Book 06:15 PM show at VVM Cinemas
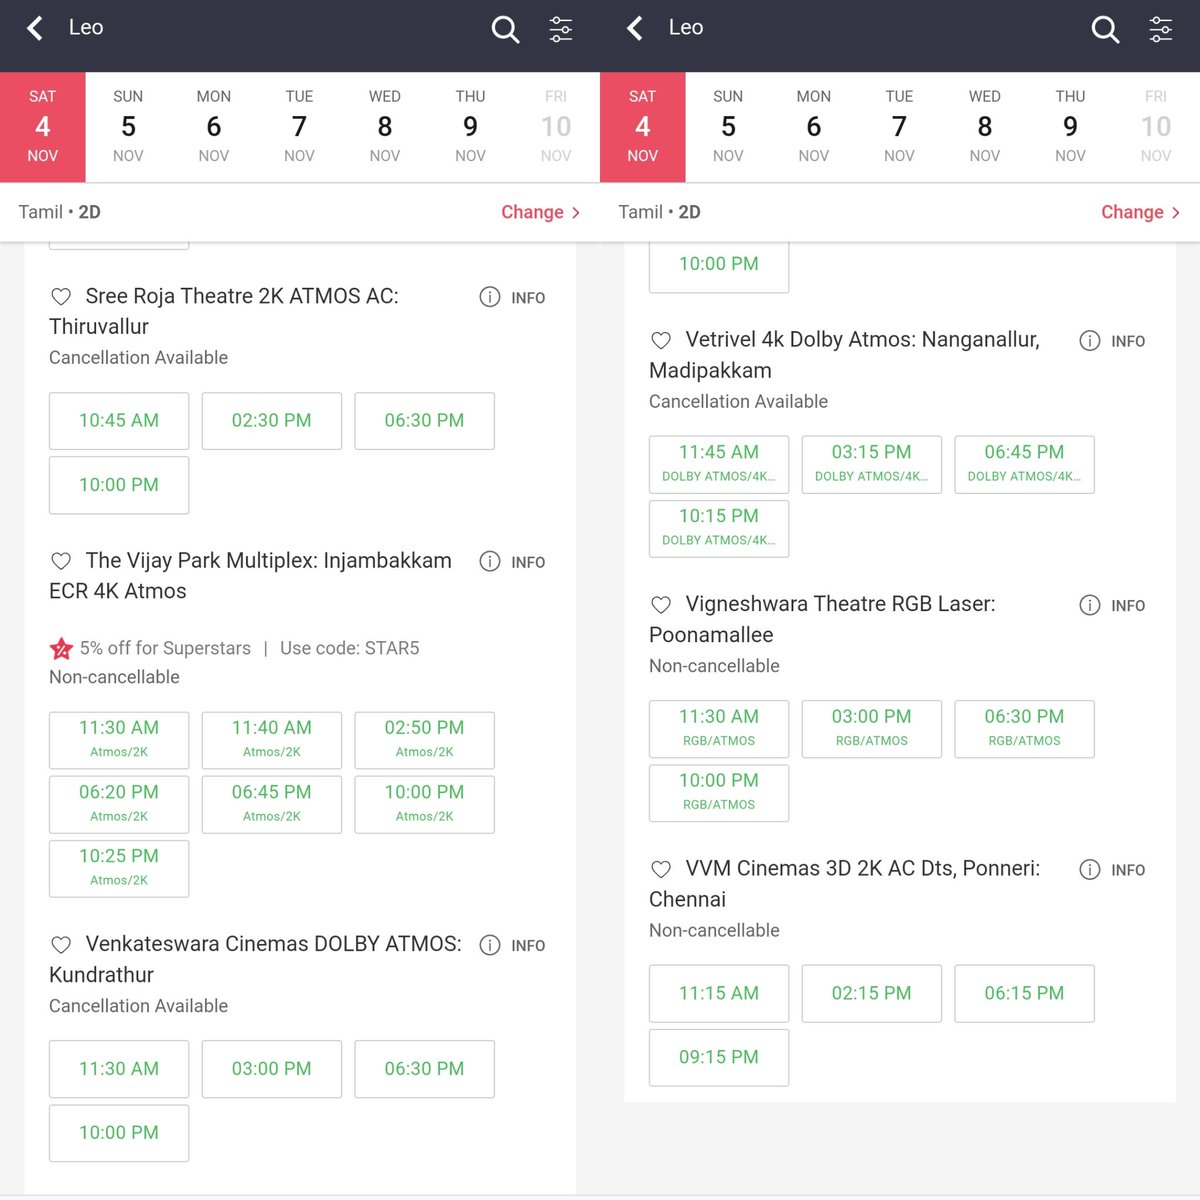The image size is (1200, 1200). tap(1025, 993)
